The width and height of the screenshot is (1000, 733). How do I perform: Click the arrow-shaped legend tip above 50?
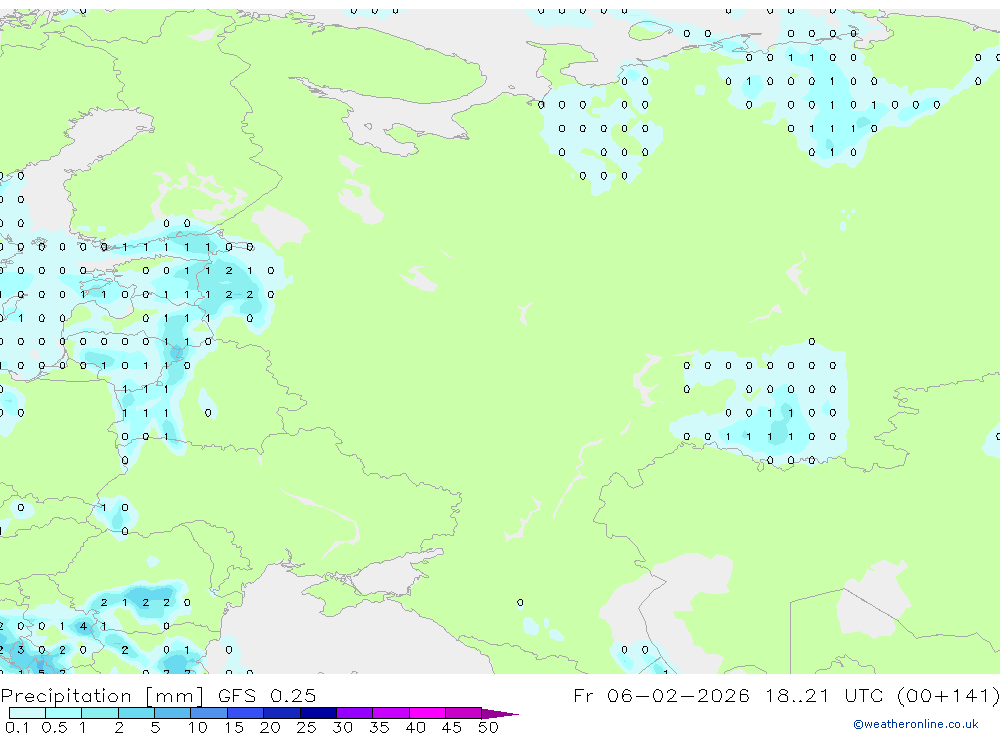[500, 713]
